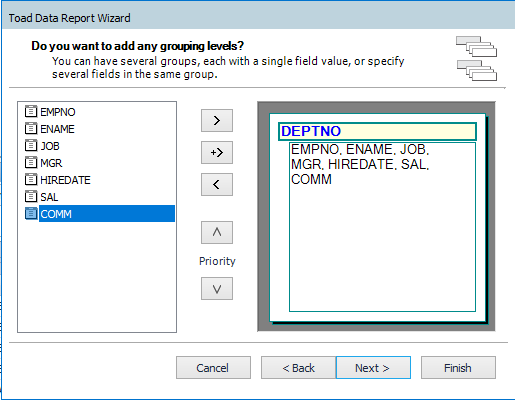Click the field icon beside MGR
515x400 pixels.
click(31, 162)
